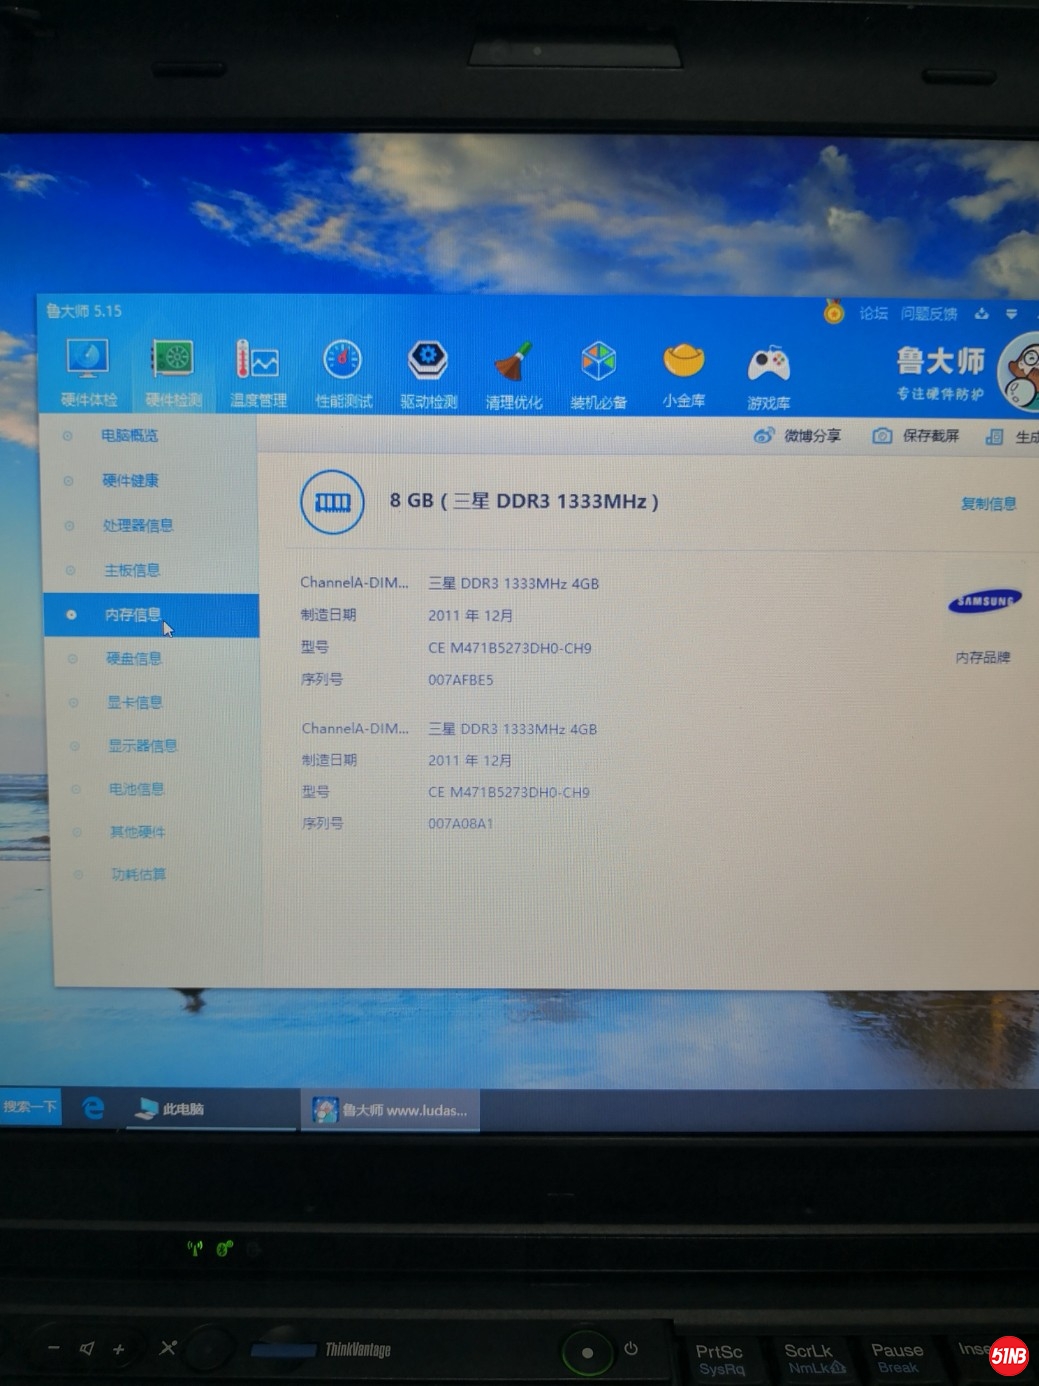
Task: Open 小金库 gold ingot icon
Action: (x=684, y=372)
